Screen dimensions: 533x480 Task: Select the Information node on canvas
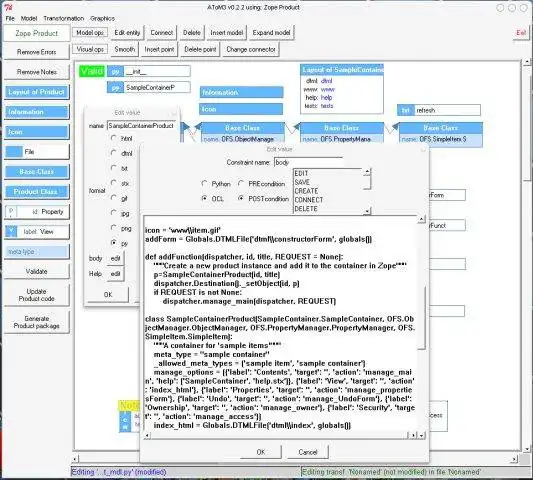(x=241, y=92)
